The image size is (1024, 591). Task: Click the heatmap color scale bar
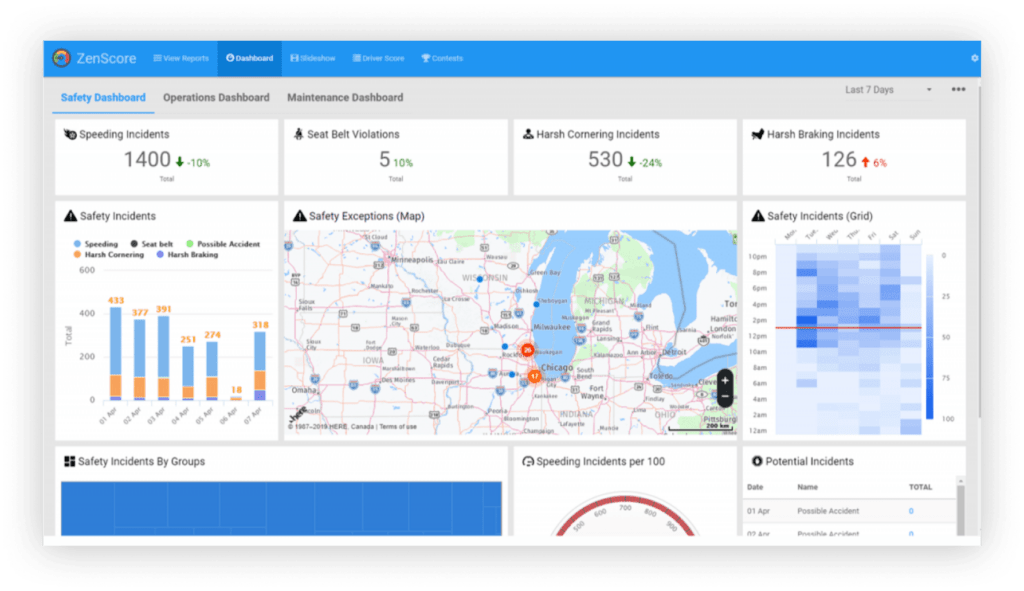point(930,337)
